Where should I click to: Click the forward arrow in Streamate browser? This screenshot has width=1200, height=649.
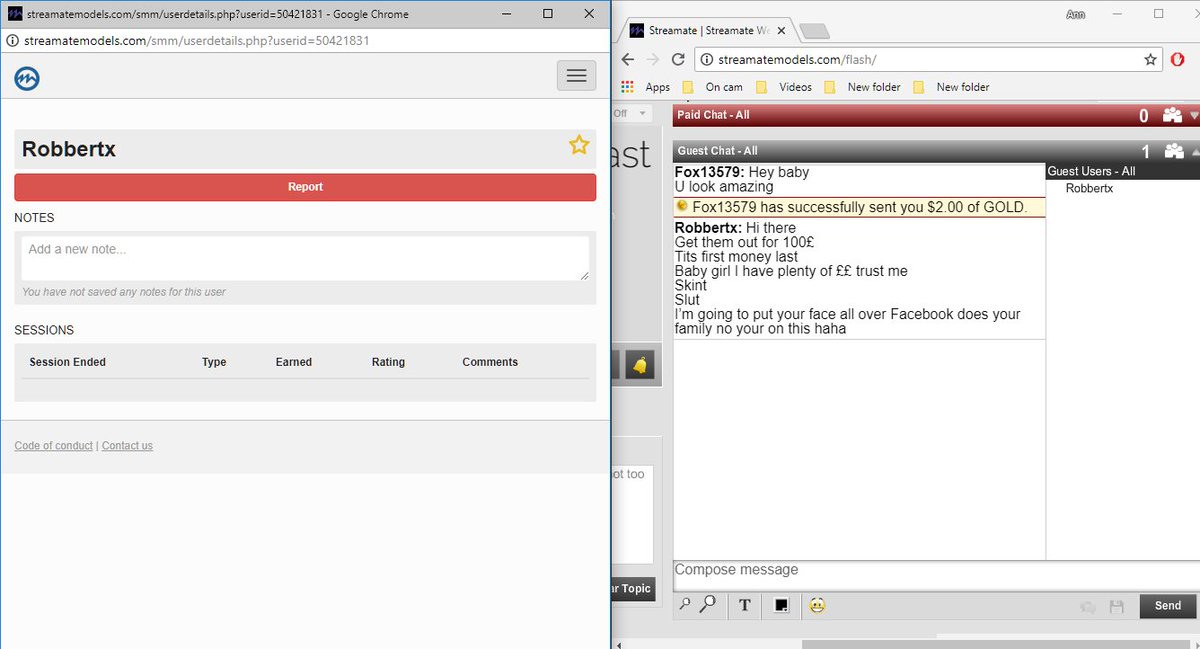pyautogui.click(x=653, y=59)
